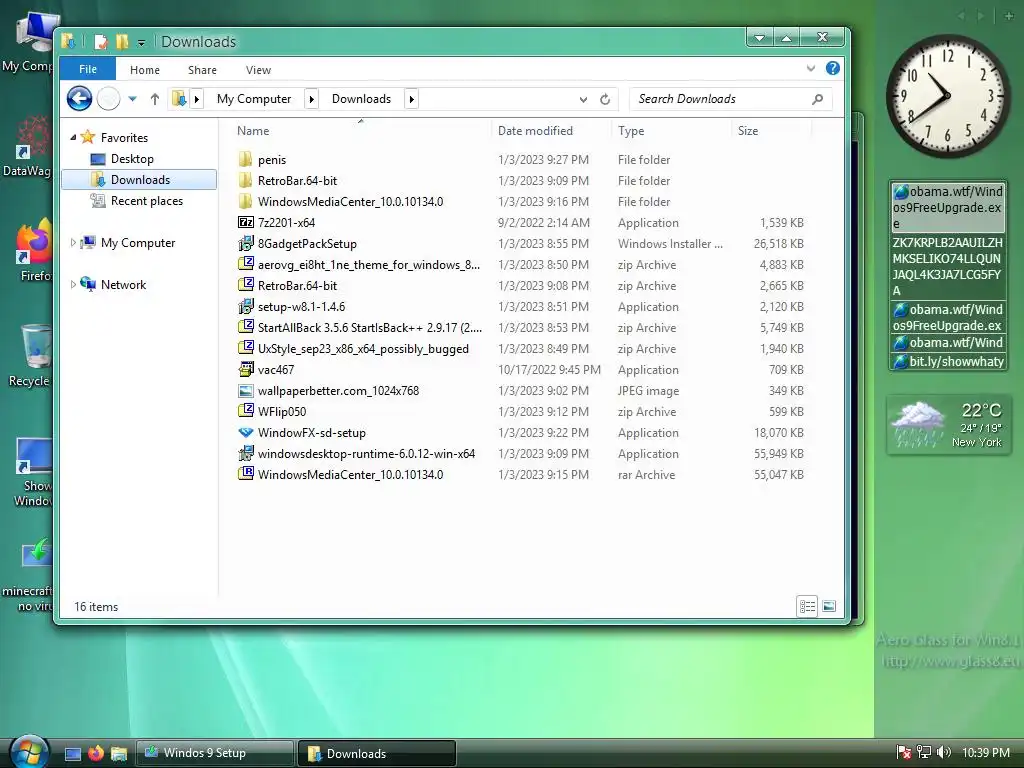Click the Search Downloads field

click(730, 99)
